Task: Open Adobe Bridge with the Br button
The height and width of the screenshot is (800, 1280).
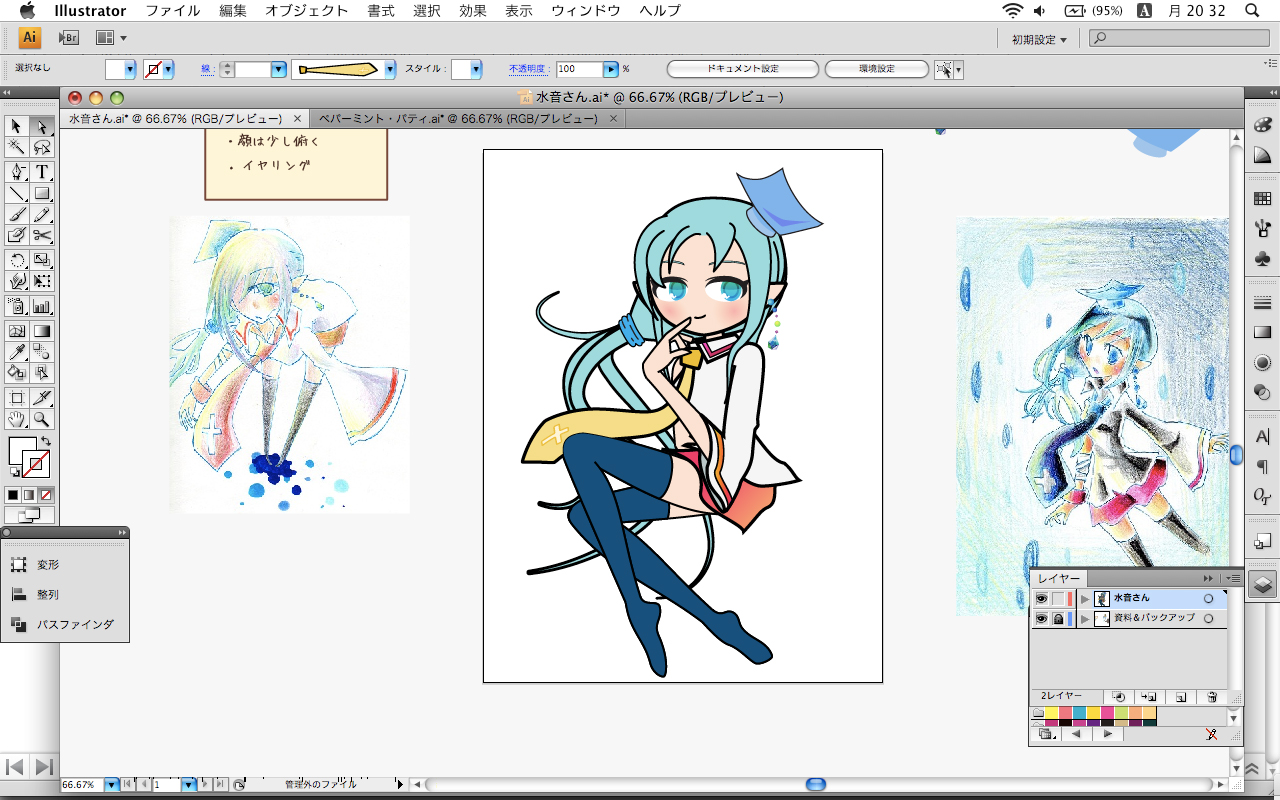Action: 69,38
